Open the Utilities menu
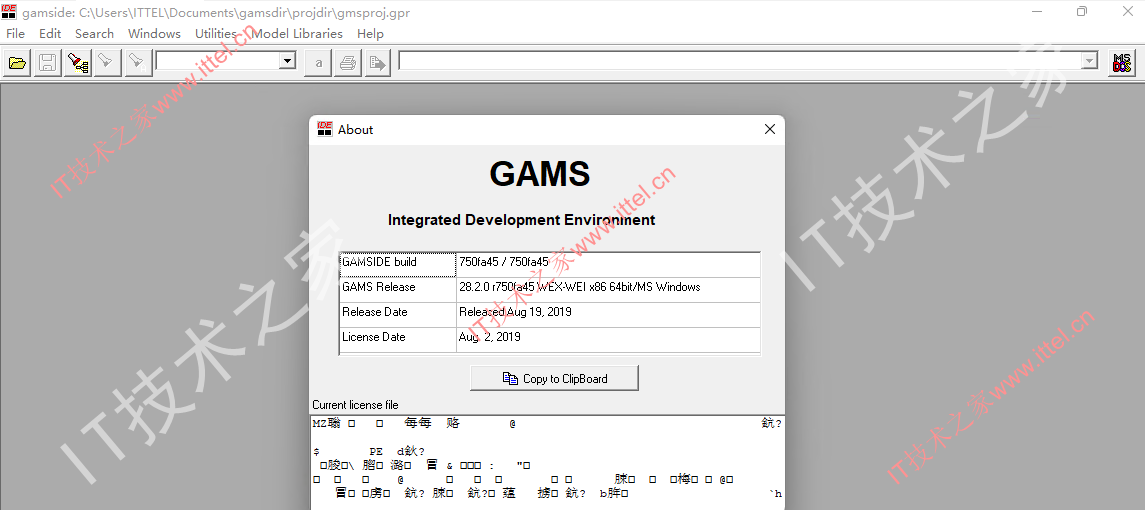Viewport: 1145px width, 510px height. pos(215,34)
